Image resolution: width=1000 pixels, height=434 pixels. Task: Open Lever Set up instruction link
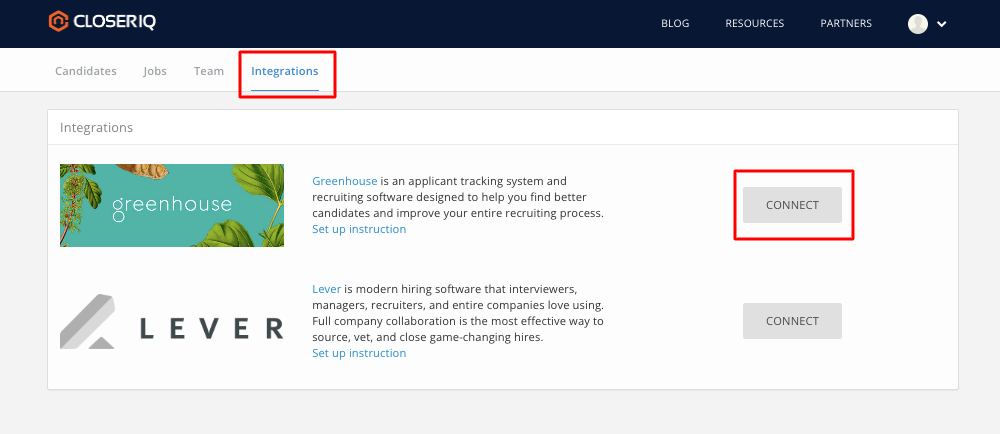click(359, 354)
